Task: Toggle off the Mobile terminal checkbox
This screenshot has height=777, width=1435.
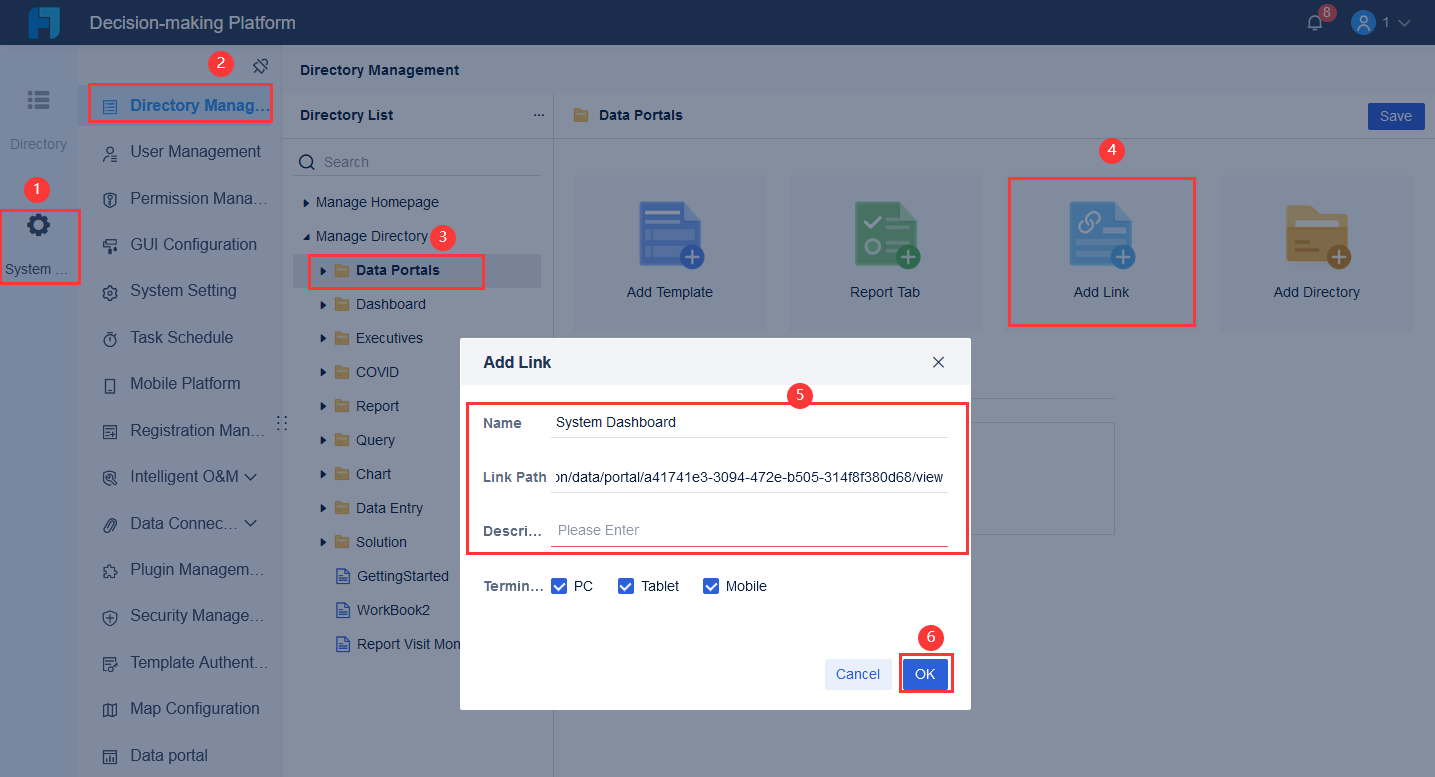Action: 710,585
